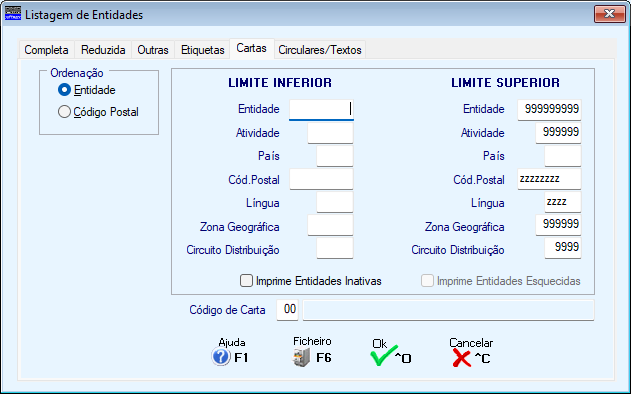Click the Ficheiro F6 file icon

click(x=301, y=357)
